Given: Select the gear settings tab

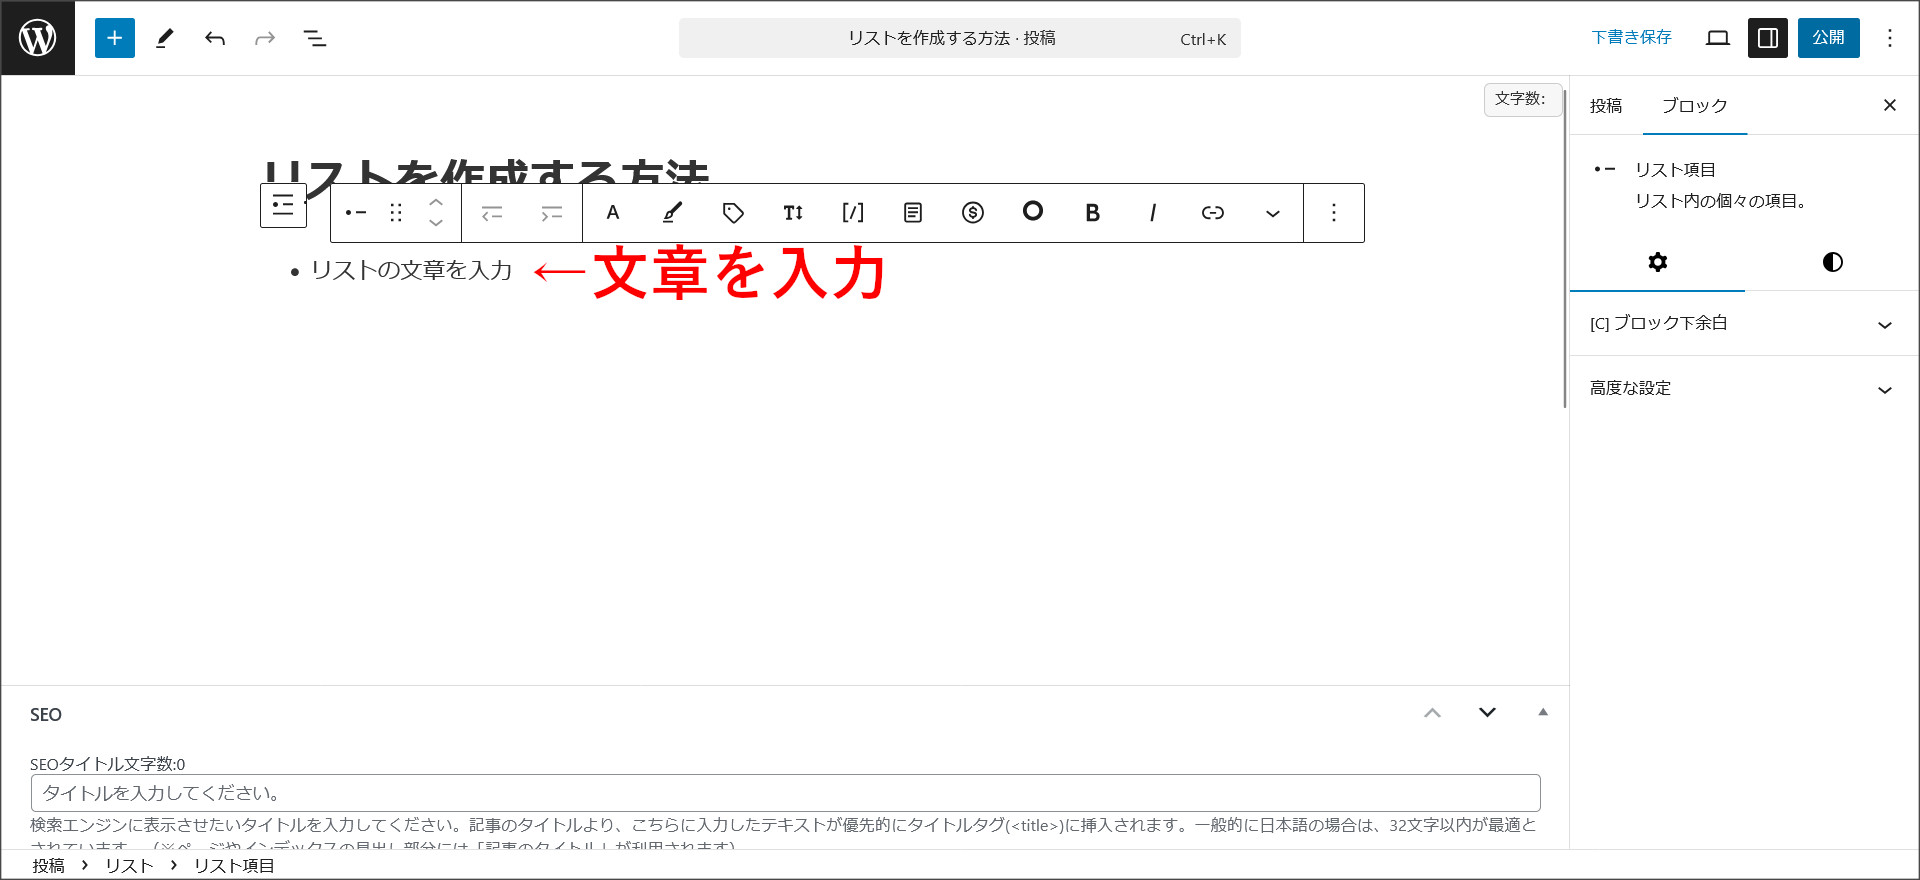Looking at the screenshot, I should [1658, 262].
